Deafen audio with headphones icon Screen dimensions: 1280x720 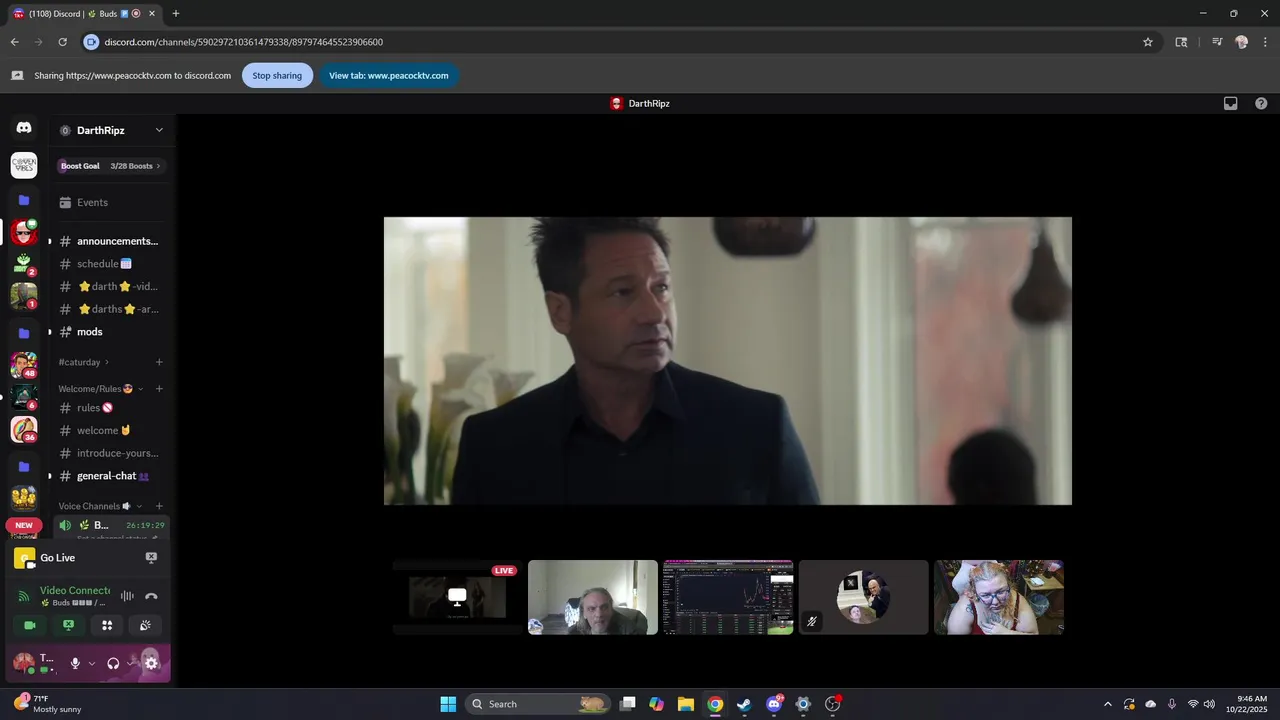coord(113,663)
